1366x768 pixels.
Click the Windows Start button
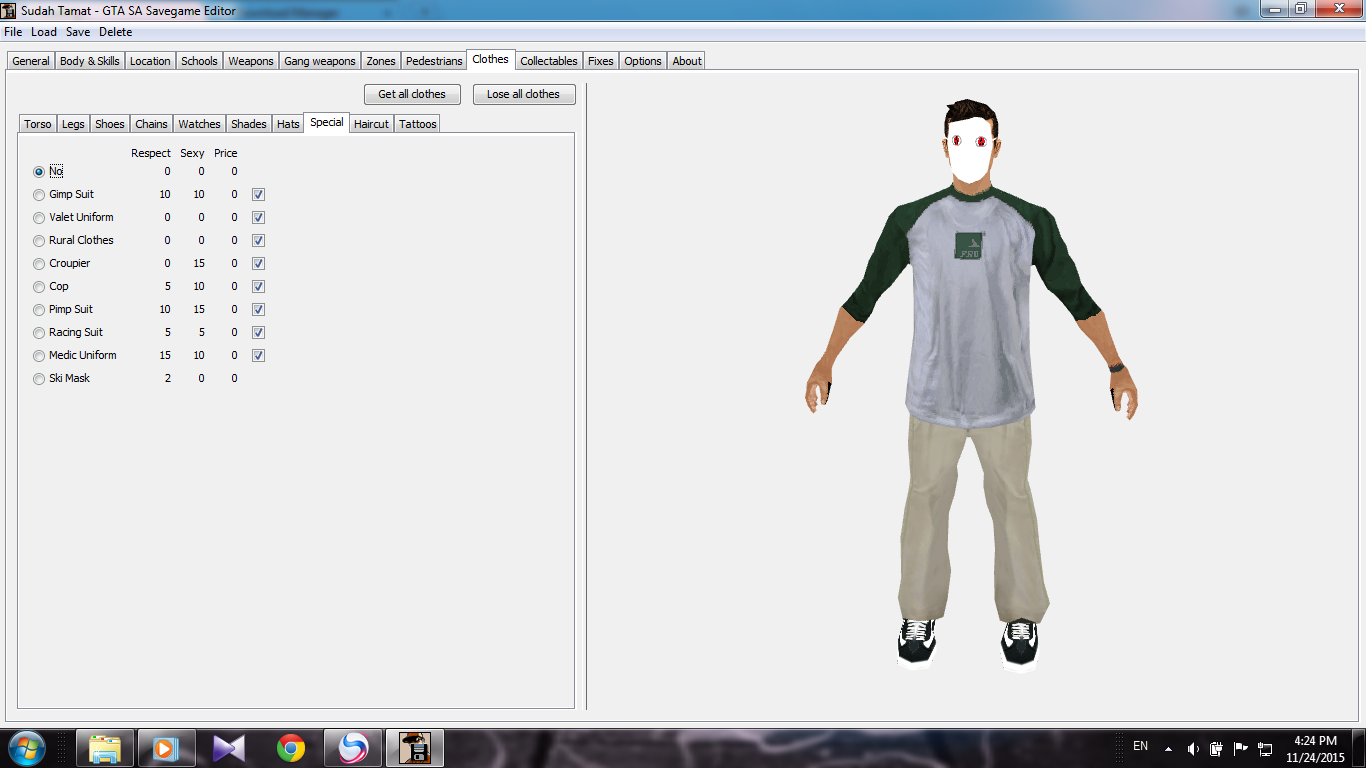[x=27, y=748]
